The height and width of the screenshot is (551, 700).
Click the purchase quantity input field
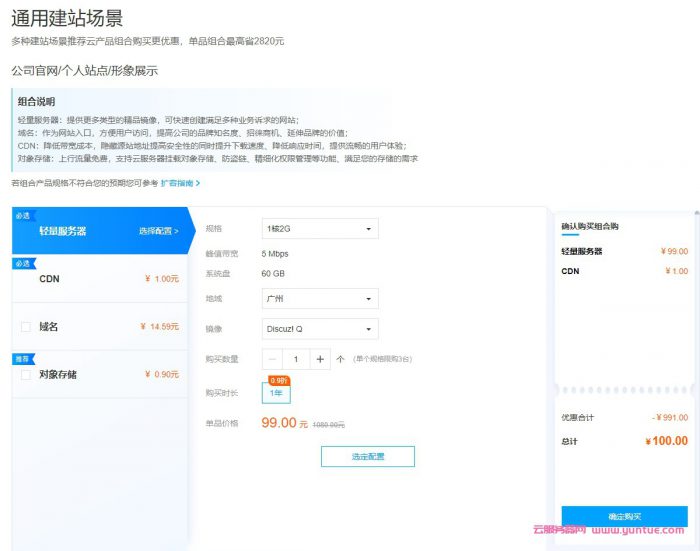pyautogui.click(x=296, y=359)
